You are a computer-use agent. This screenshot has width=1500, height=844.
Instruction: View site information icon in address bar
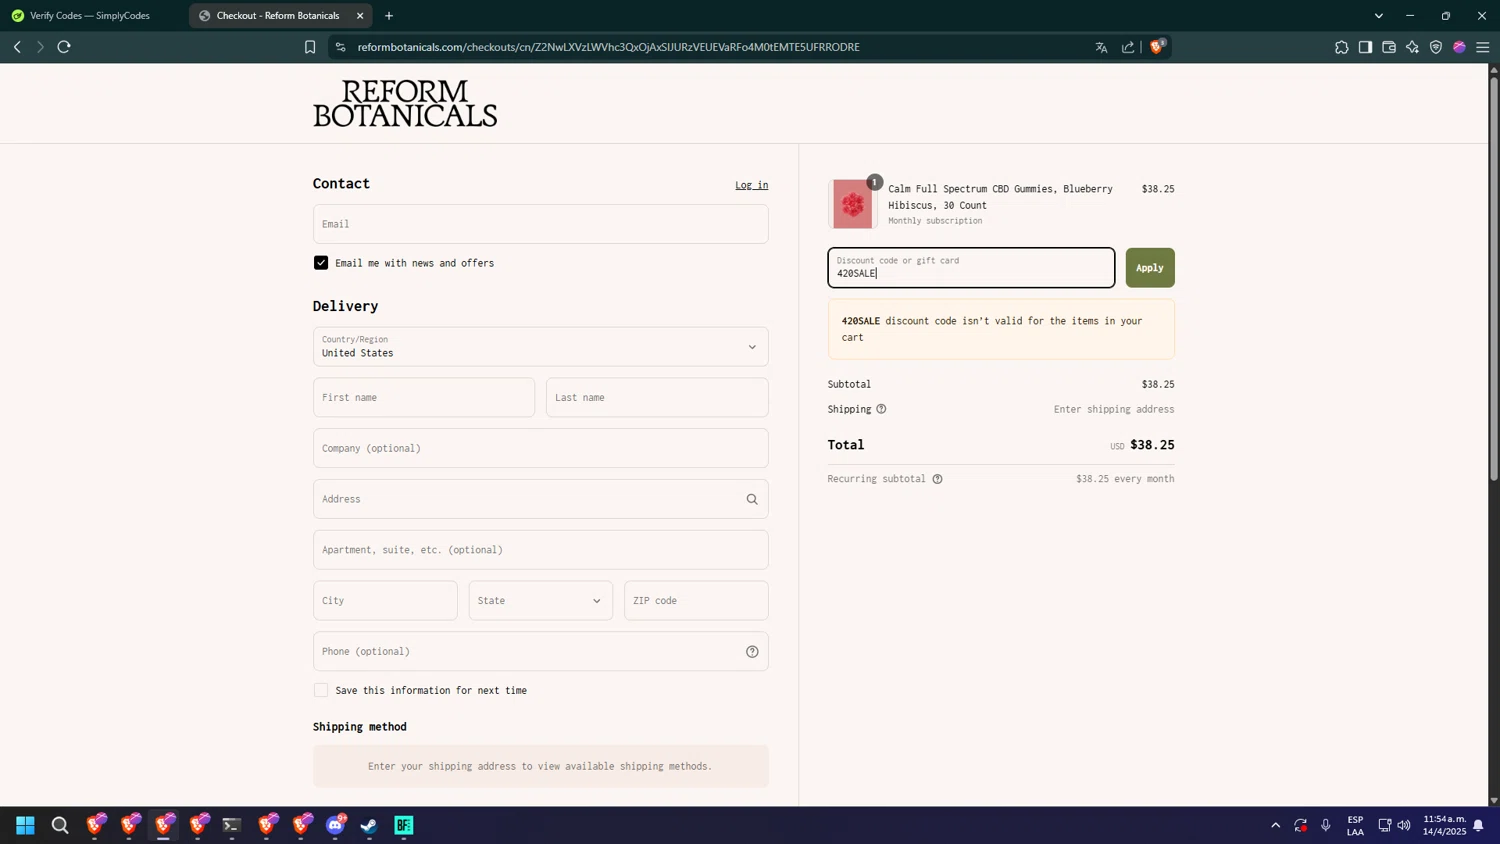point(340,47)
